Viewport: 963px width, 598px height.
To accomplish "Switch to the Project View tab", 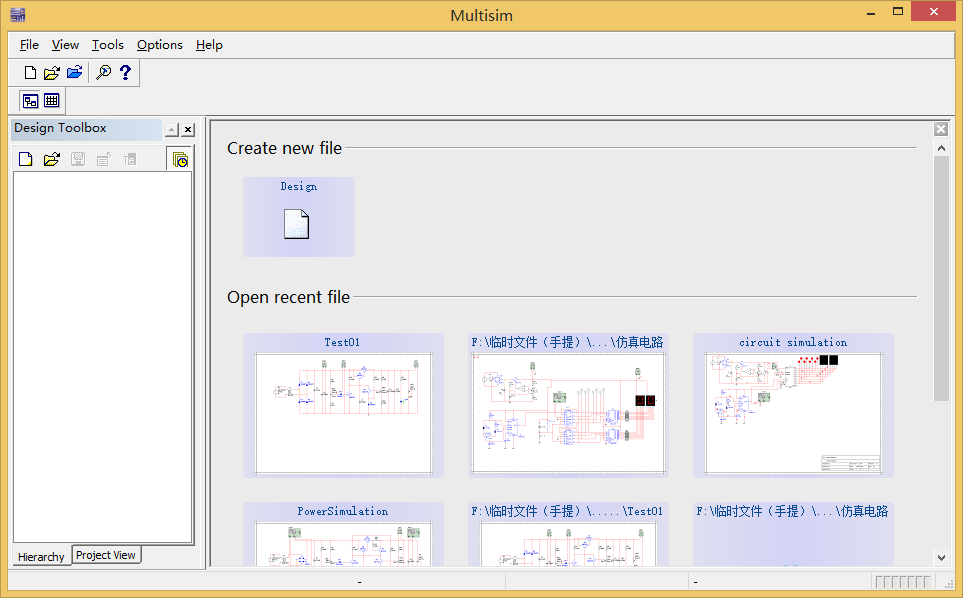I will [106, 555].
